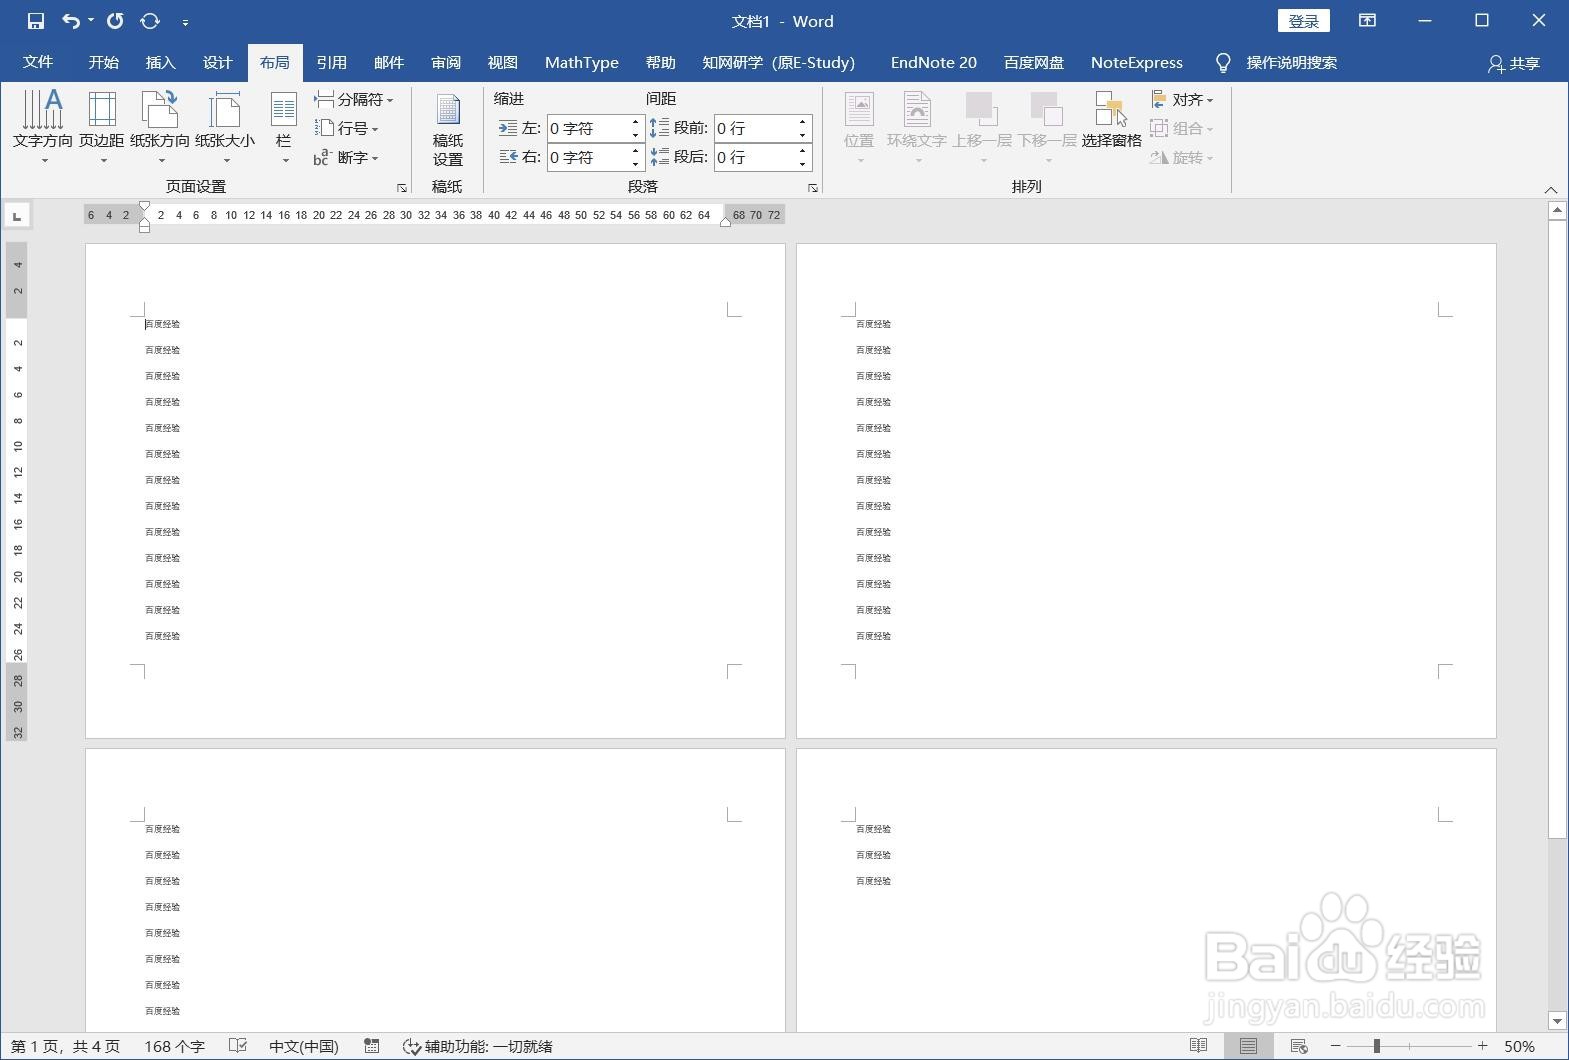The width and height of the screenshot is (1569, 1060).
Task: Switch to the Home (开始) tab
Action: 104,62
